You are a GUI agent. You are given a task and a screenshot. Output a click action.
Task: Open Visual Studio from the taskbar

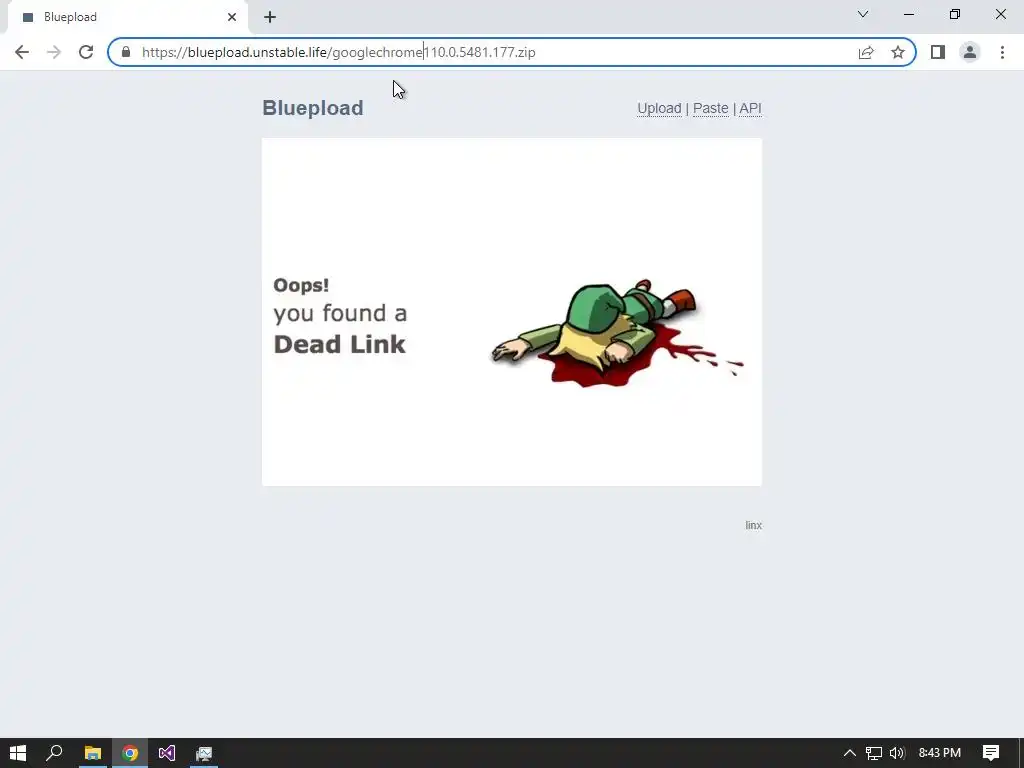(167, 753)
